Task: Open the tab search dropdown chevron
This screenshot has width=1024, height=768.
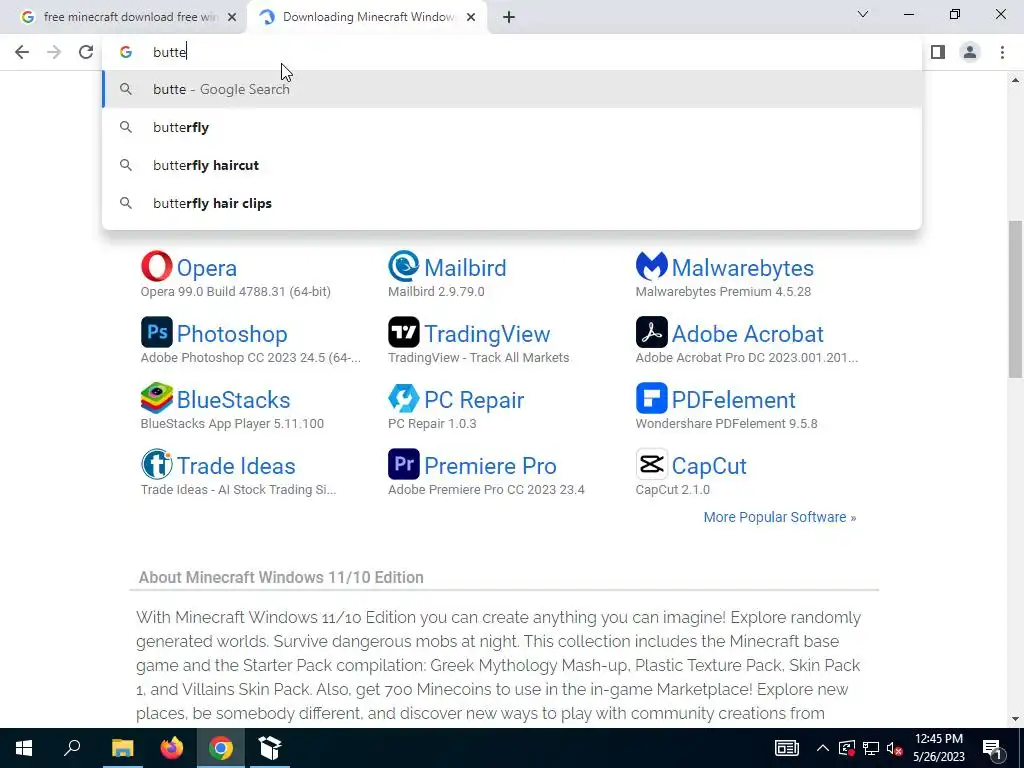Action: (x=863, y=14)
